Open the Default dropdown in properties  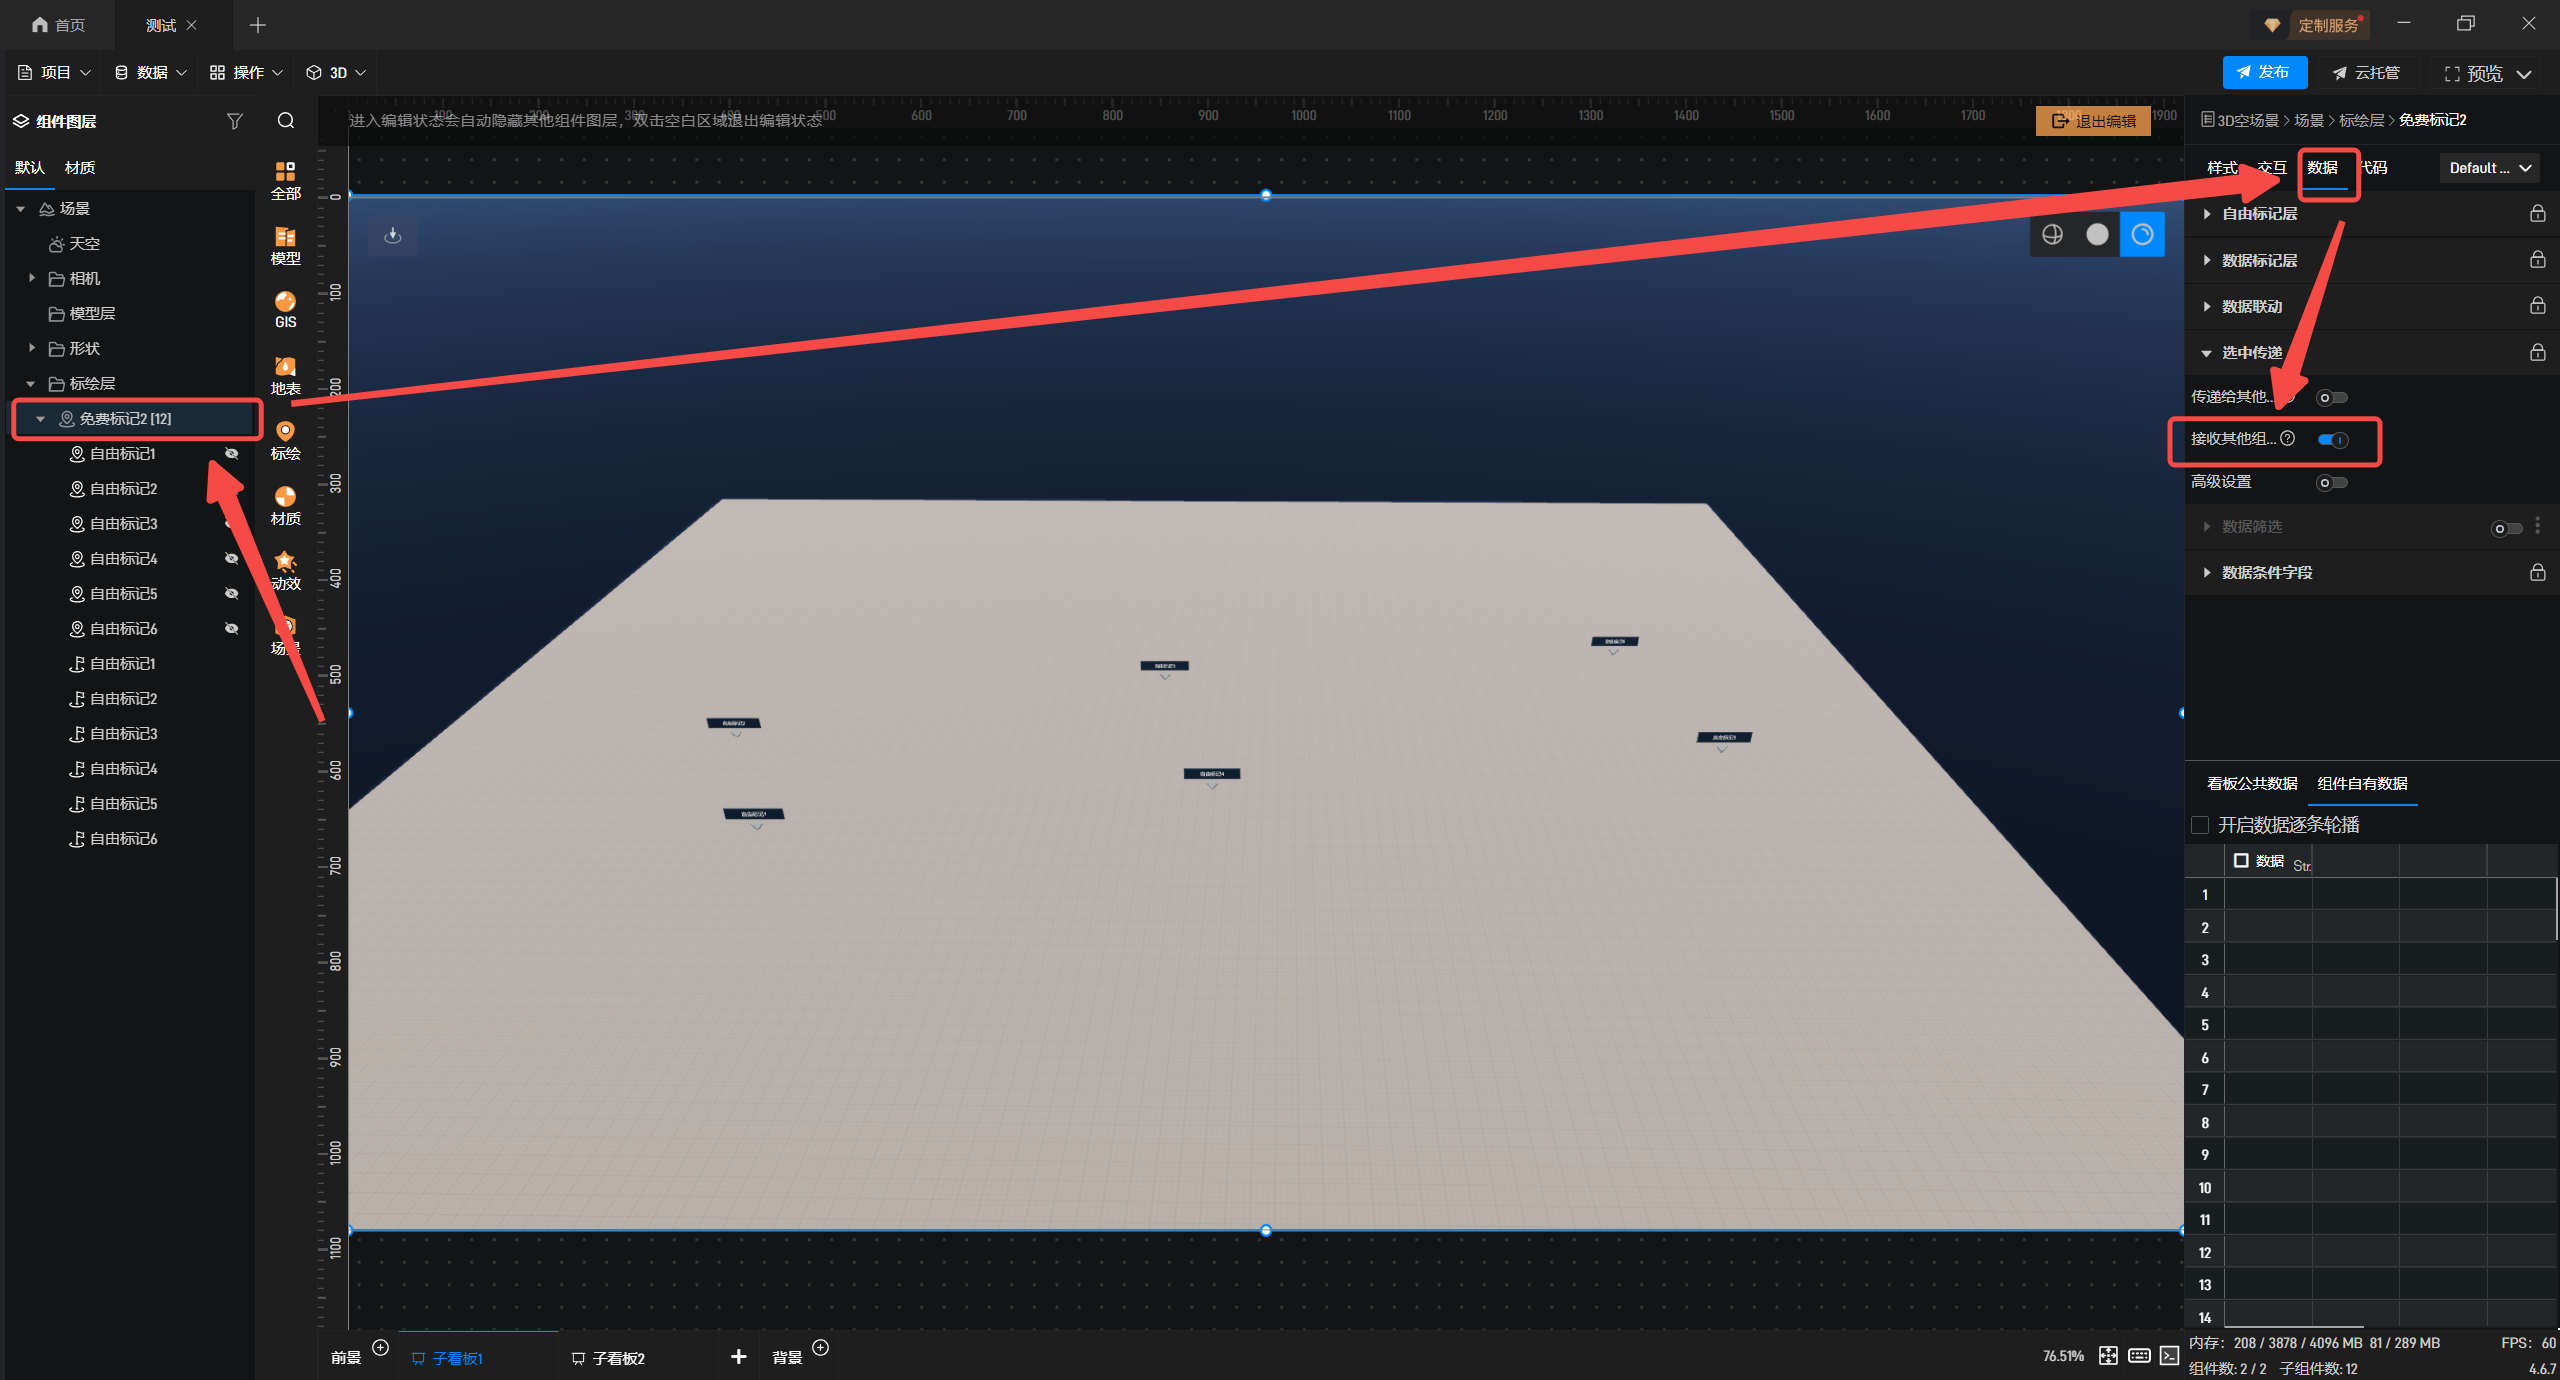click(x=2488, y=168)
